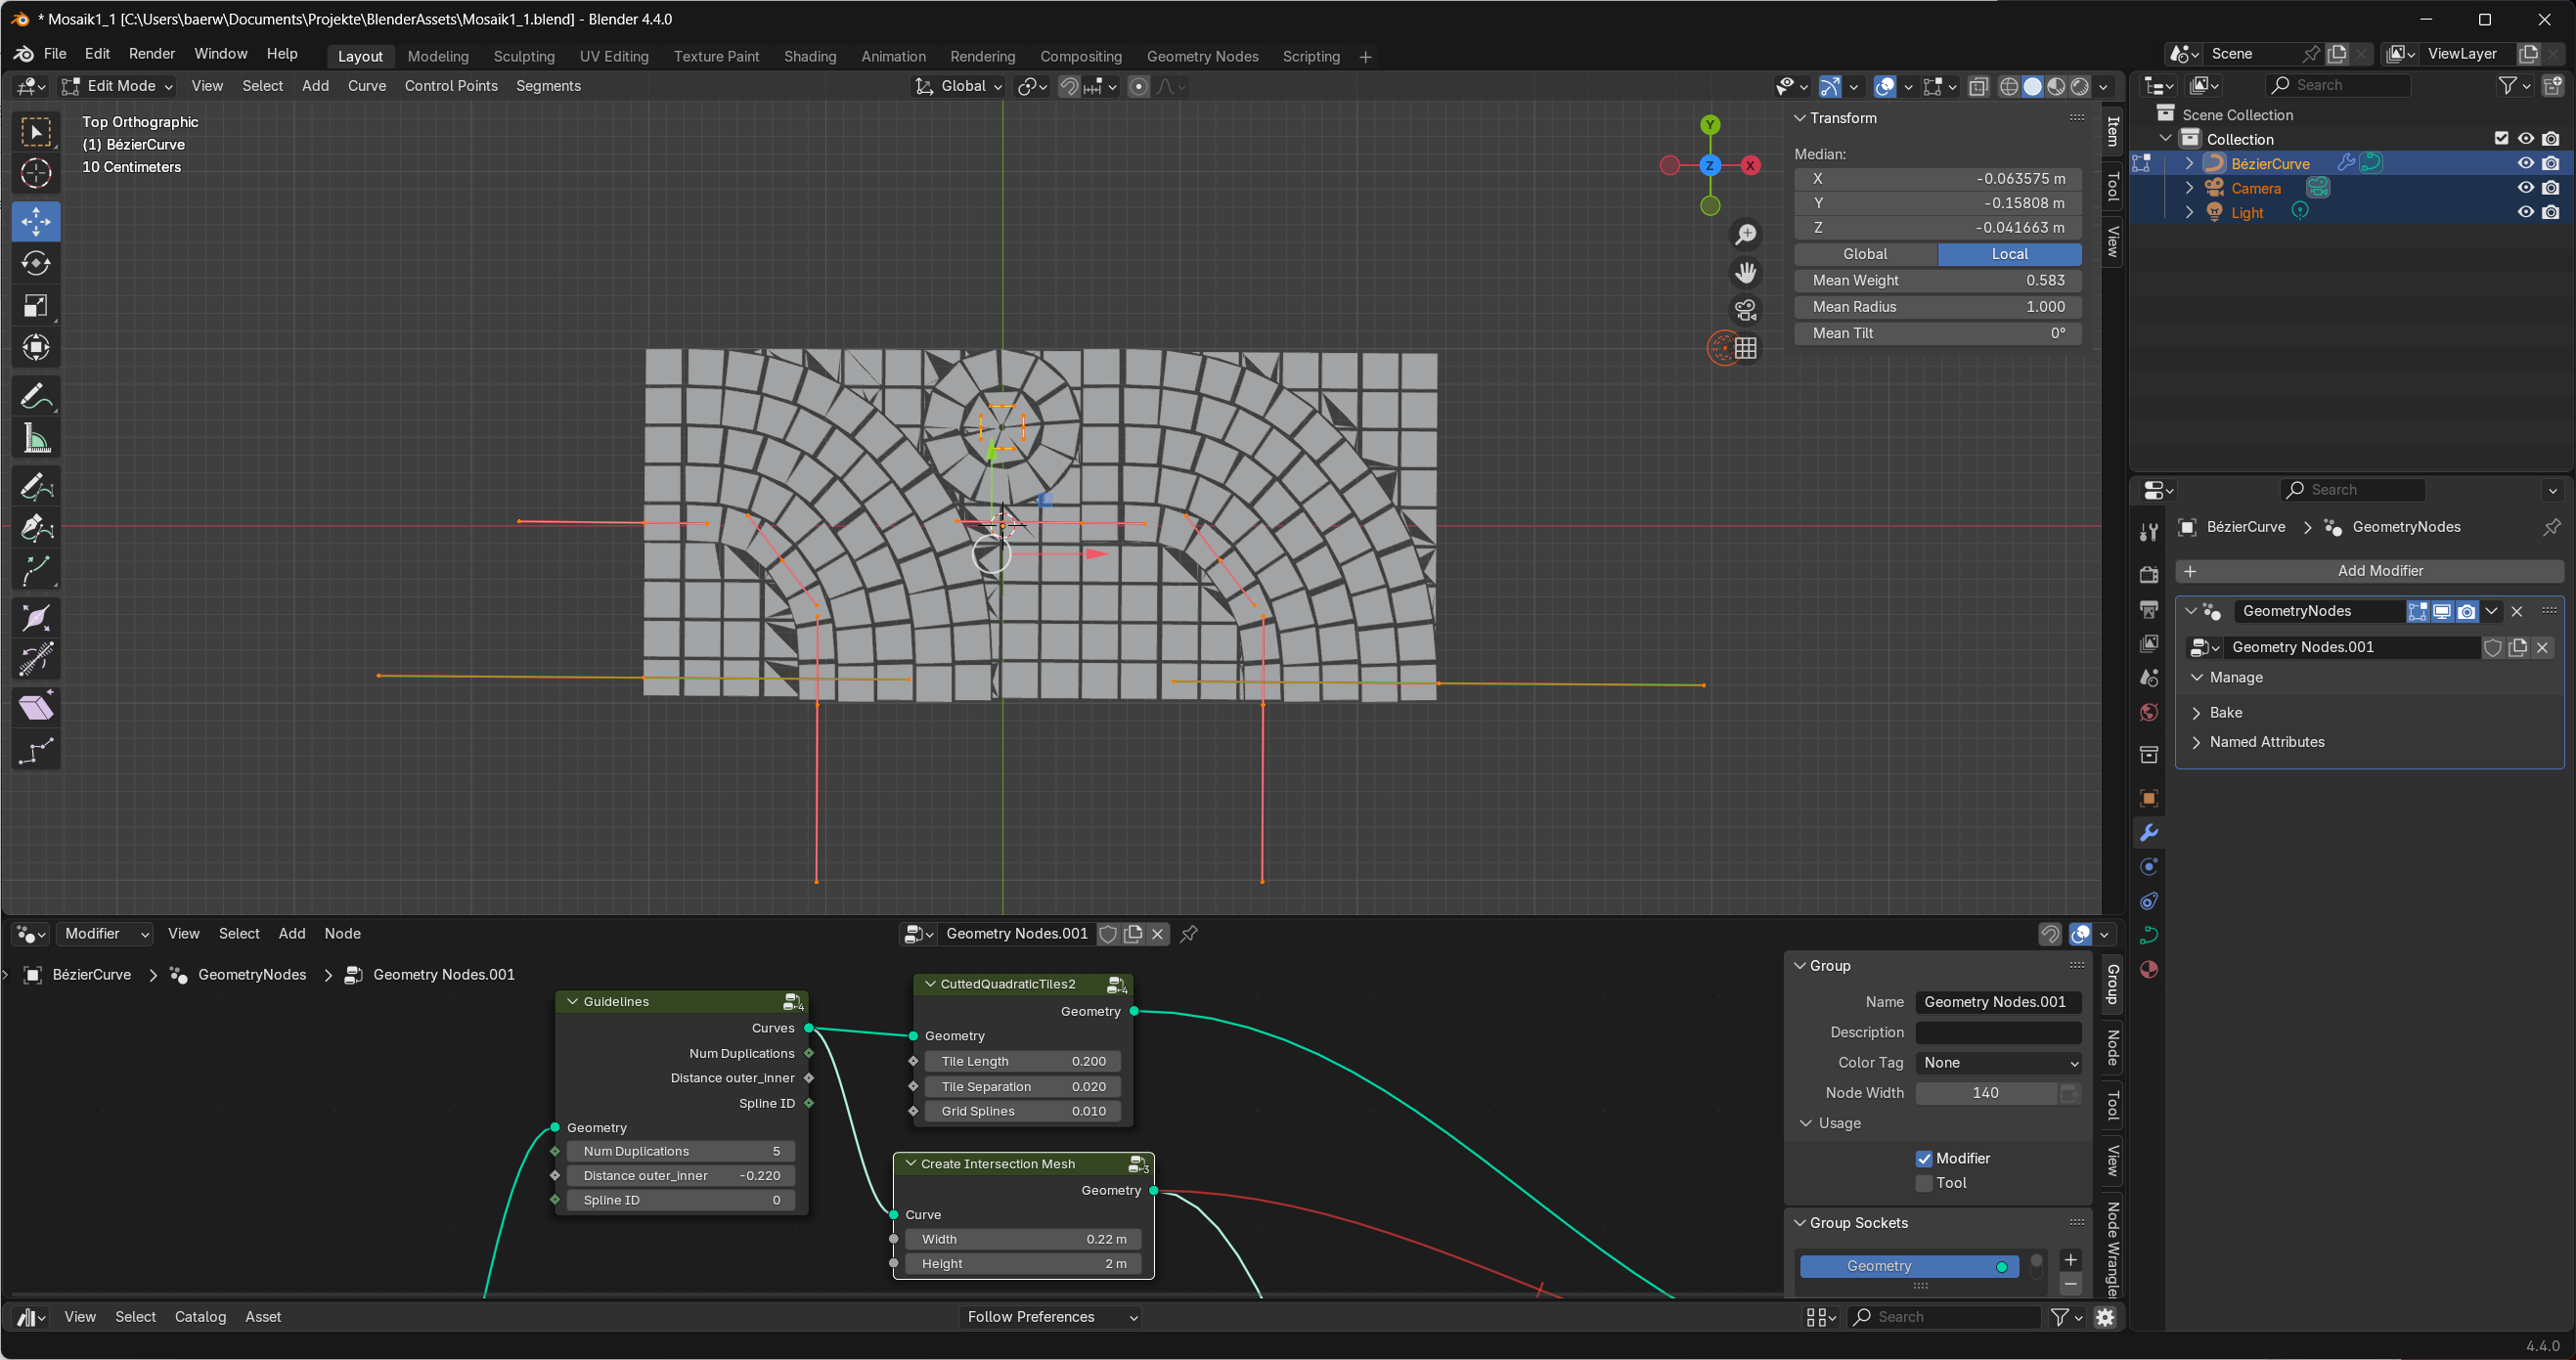The height and width of the screenshot is (1360, 2576).
Task: Toggle camera view in viewport
Action: [x=1746, y=311]
